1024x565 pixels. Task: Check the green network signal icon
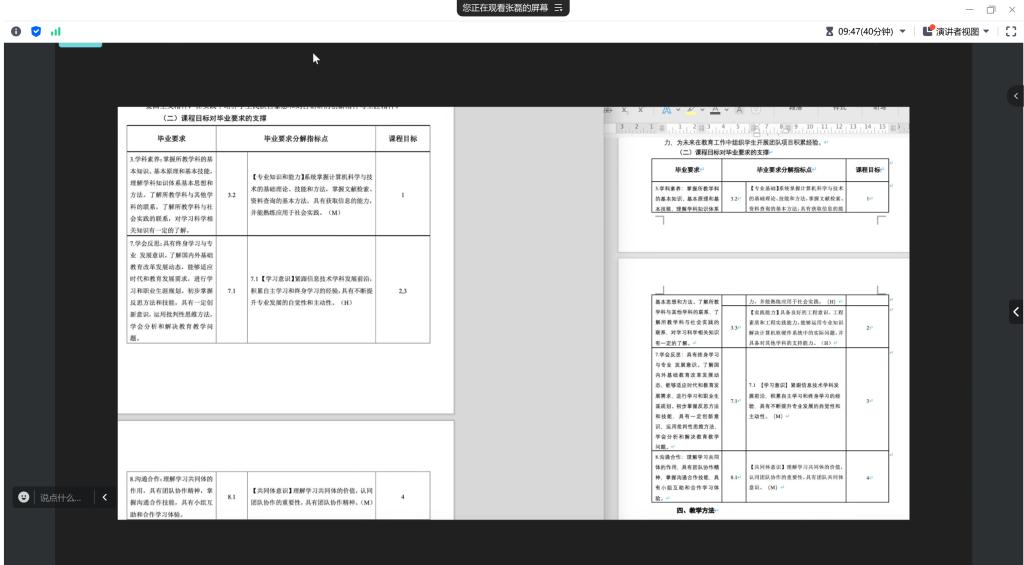pyautogui.click(x=55, y=31)
